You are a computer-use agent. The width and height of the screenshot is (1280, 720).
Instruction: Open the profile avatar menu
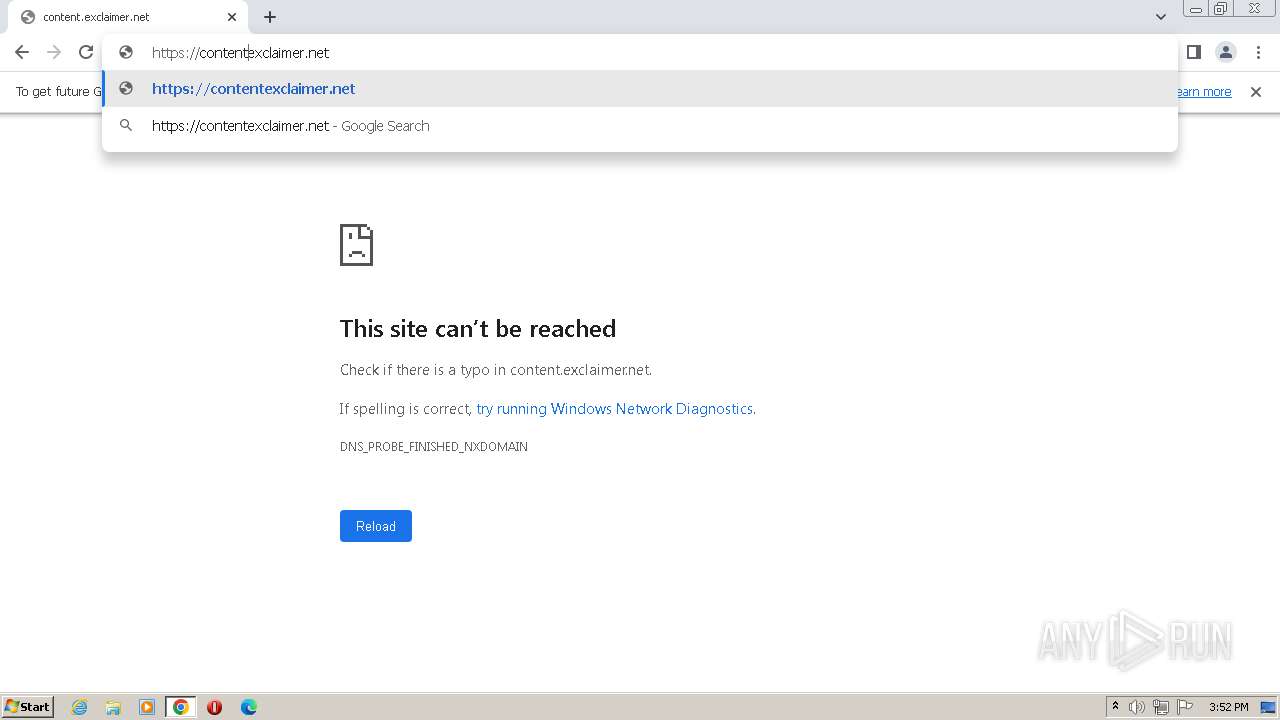1225,52
